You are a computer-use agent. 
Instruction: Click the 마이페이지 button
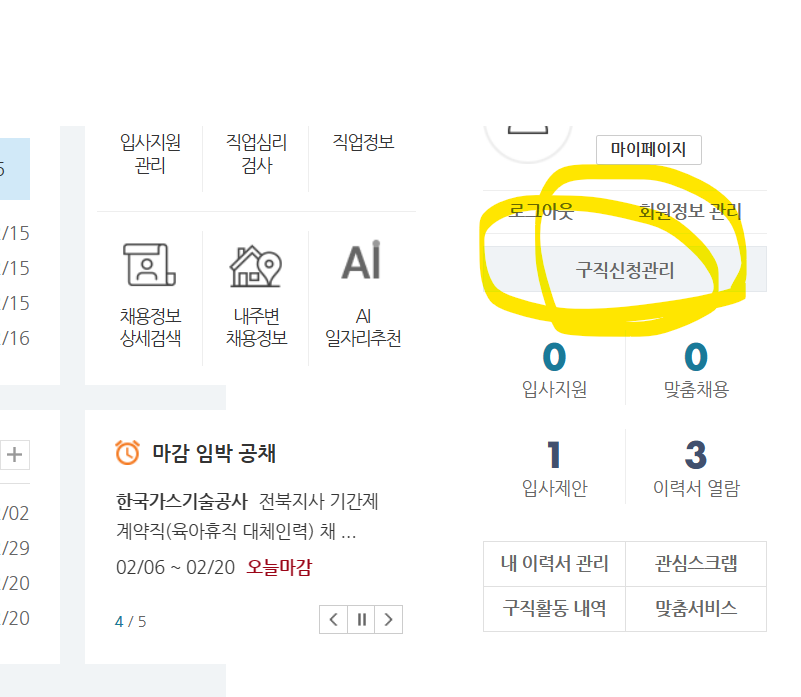tap(649, 150)
